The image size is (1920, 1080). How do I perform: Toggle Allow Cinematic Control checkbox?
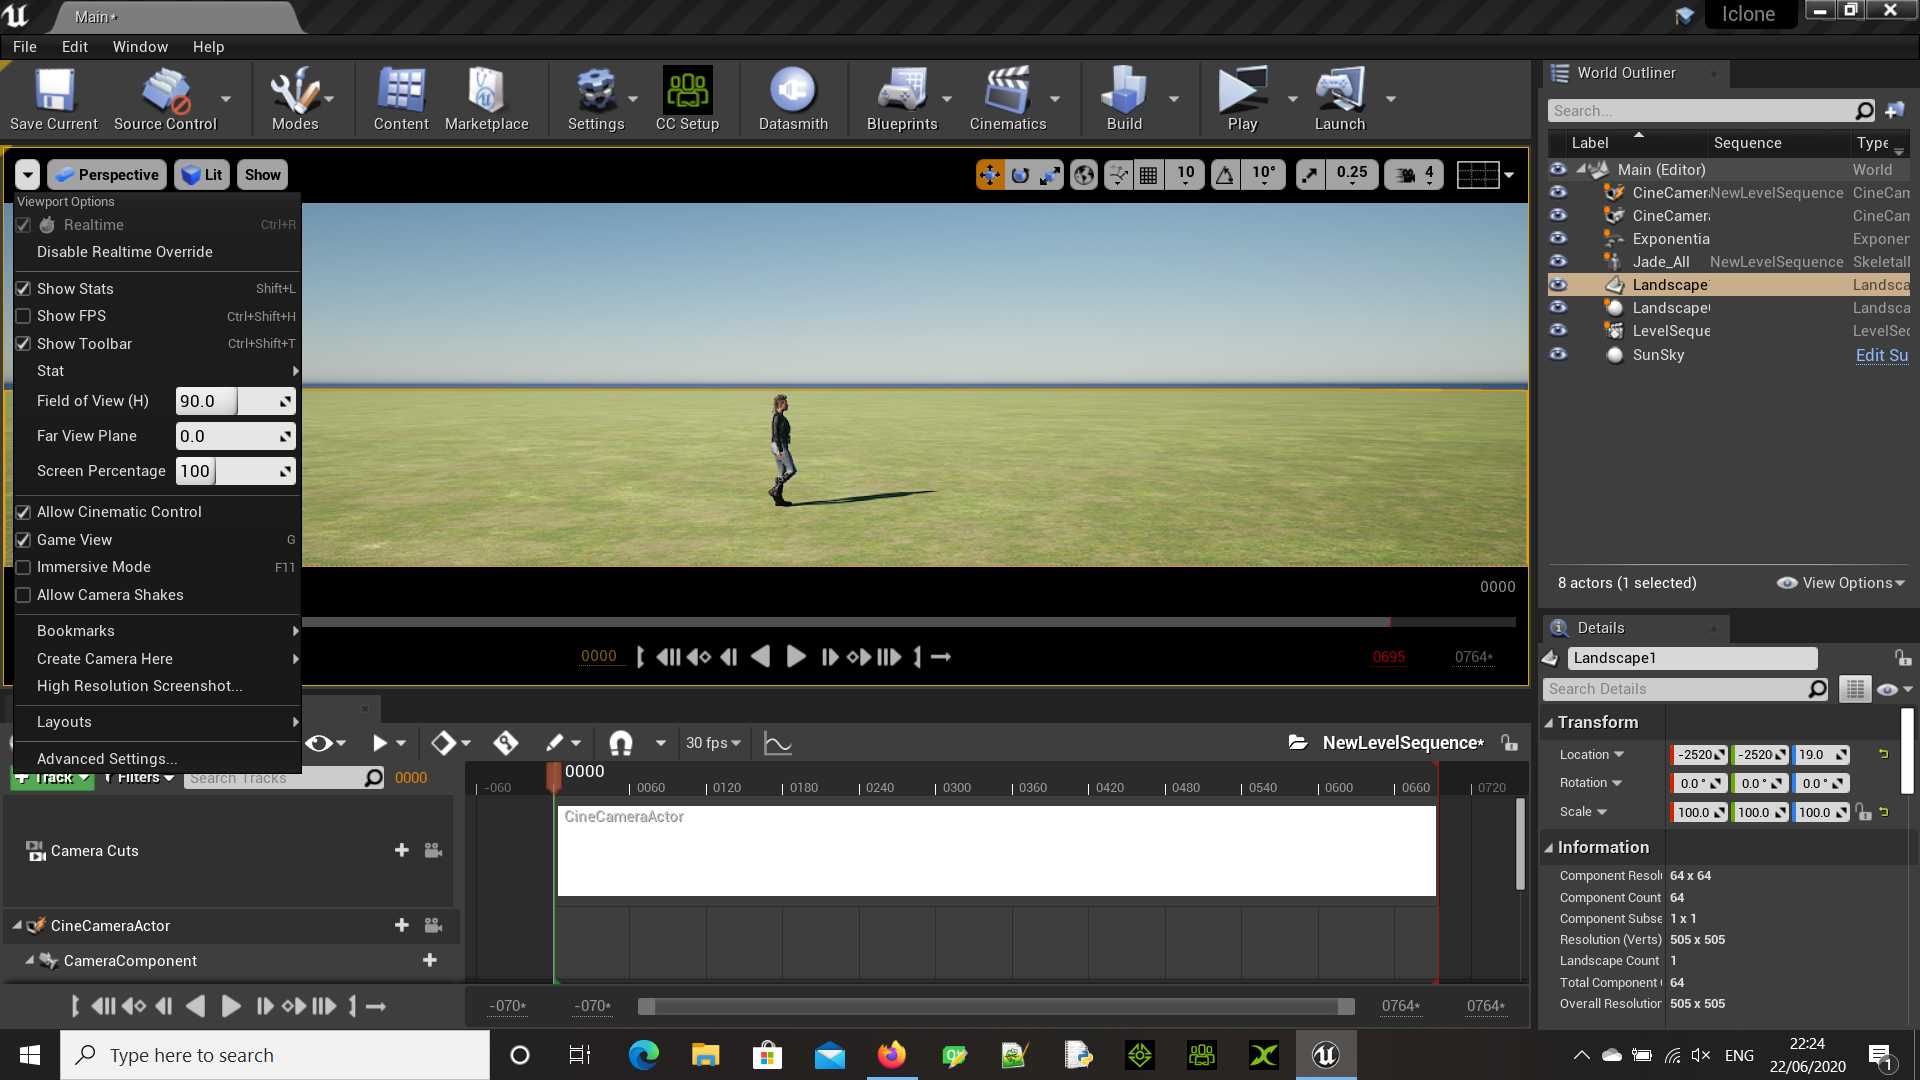(x=23, y=512)
